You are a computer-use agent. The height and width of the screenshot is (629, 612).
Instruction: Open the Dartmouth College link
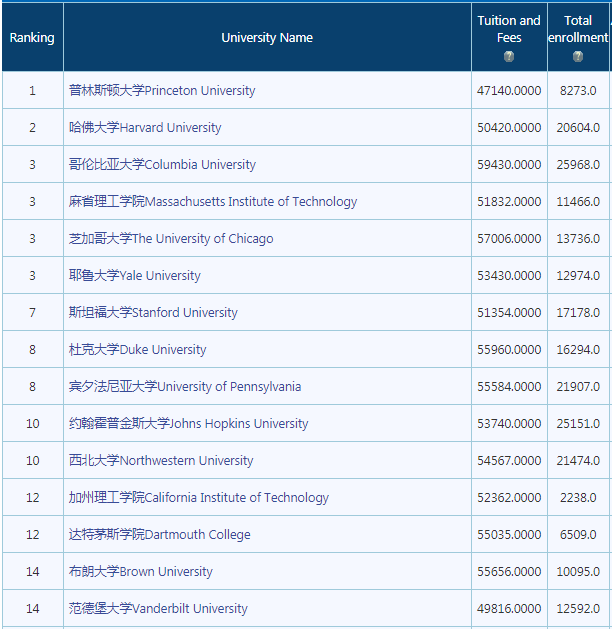point(159,534)
